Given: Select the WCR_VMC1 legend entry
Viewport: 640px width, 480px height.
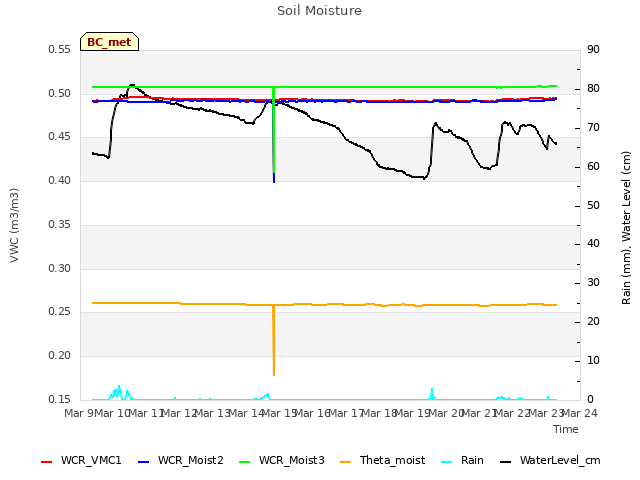Looking at the screenshot, I should 81,460.
